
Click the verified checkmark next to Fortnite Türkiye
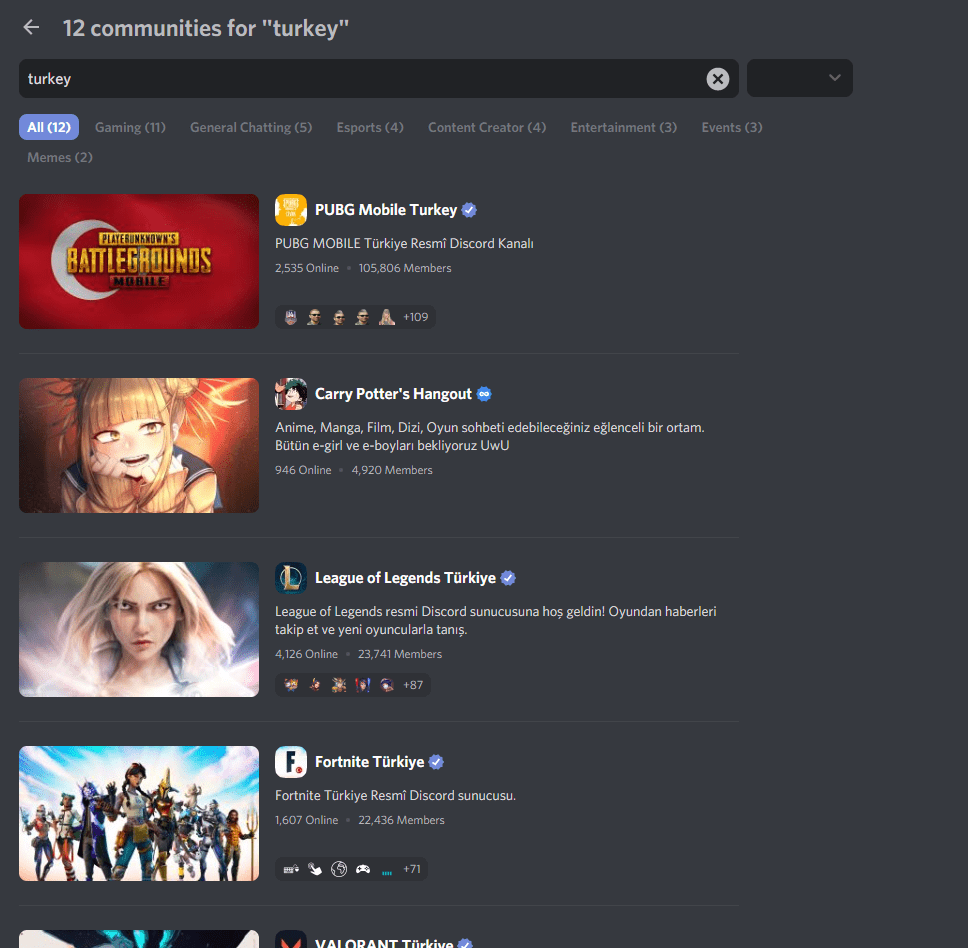(x=436, y=762)
